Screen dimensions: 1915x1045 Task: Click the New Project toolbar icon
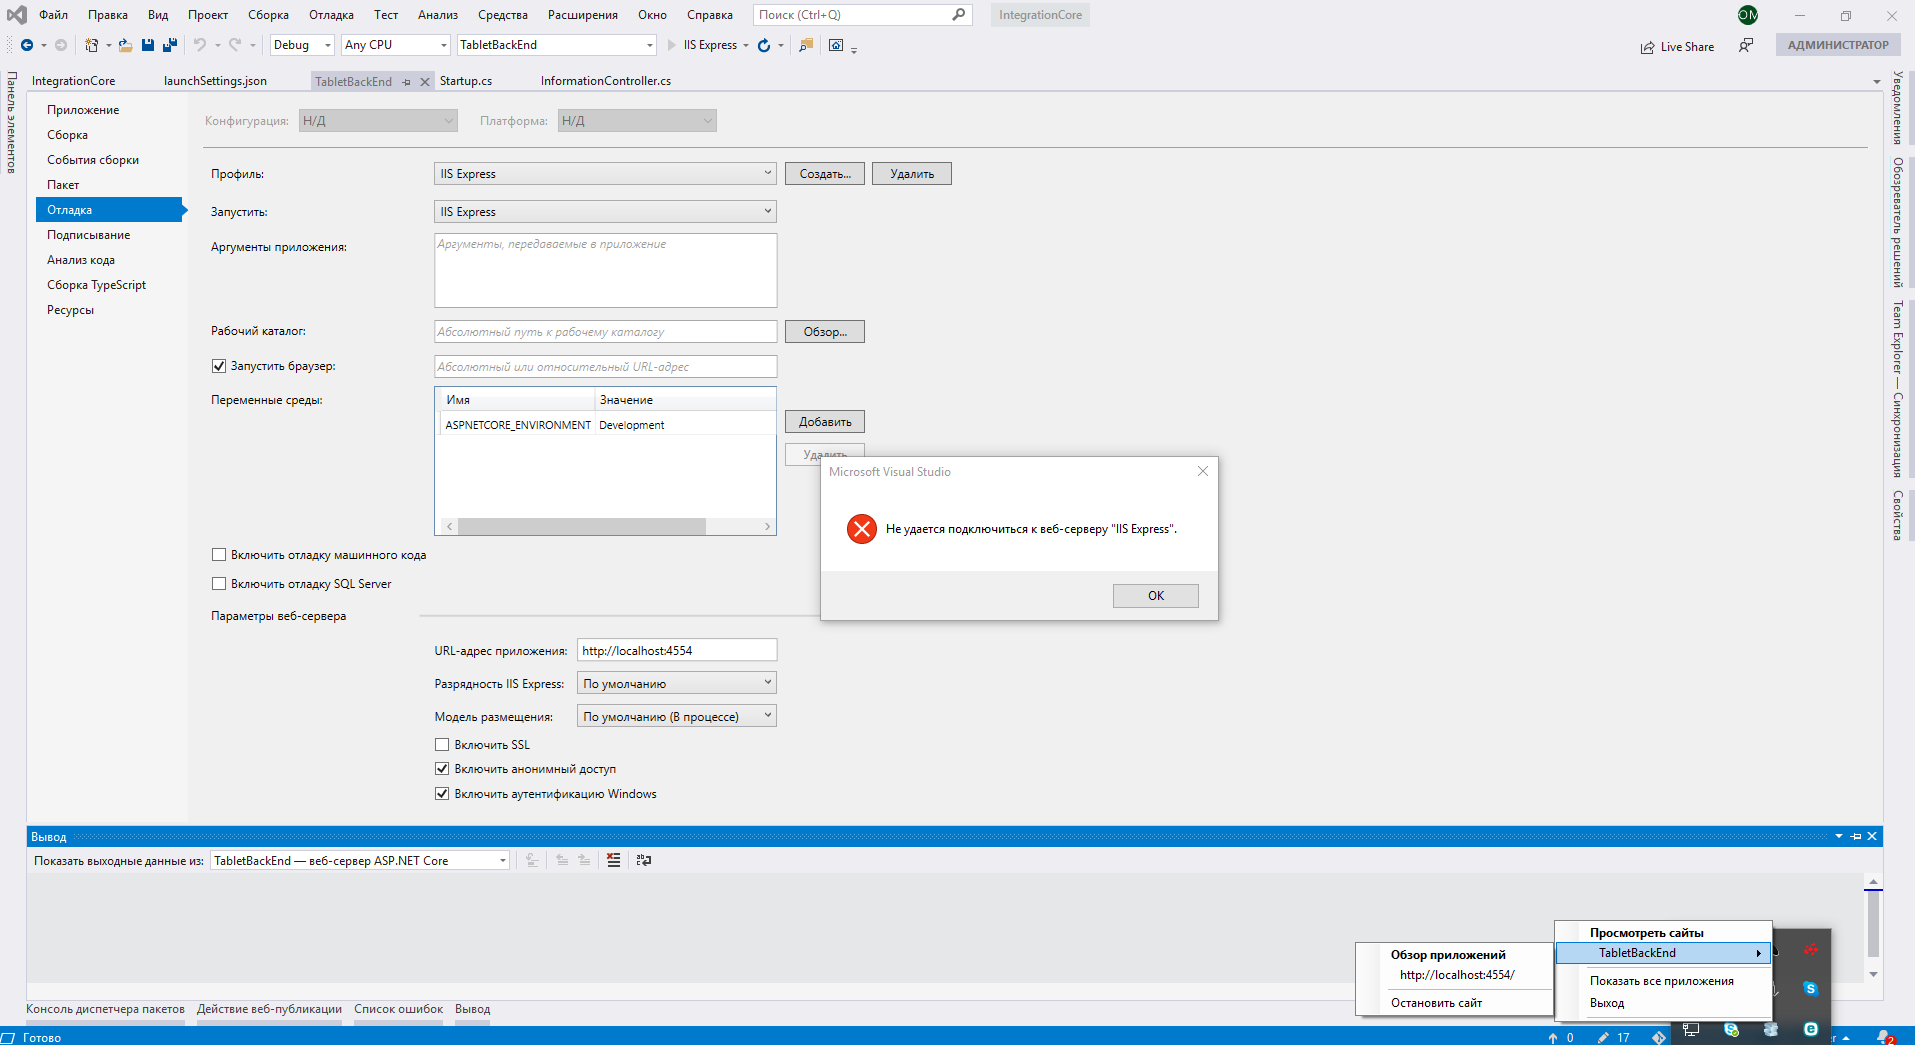pyautogui.click(x=91, y=45)
